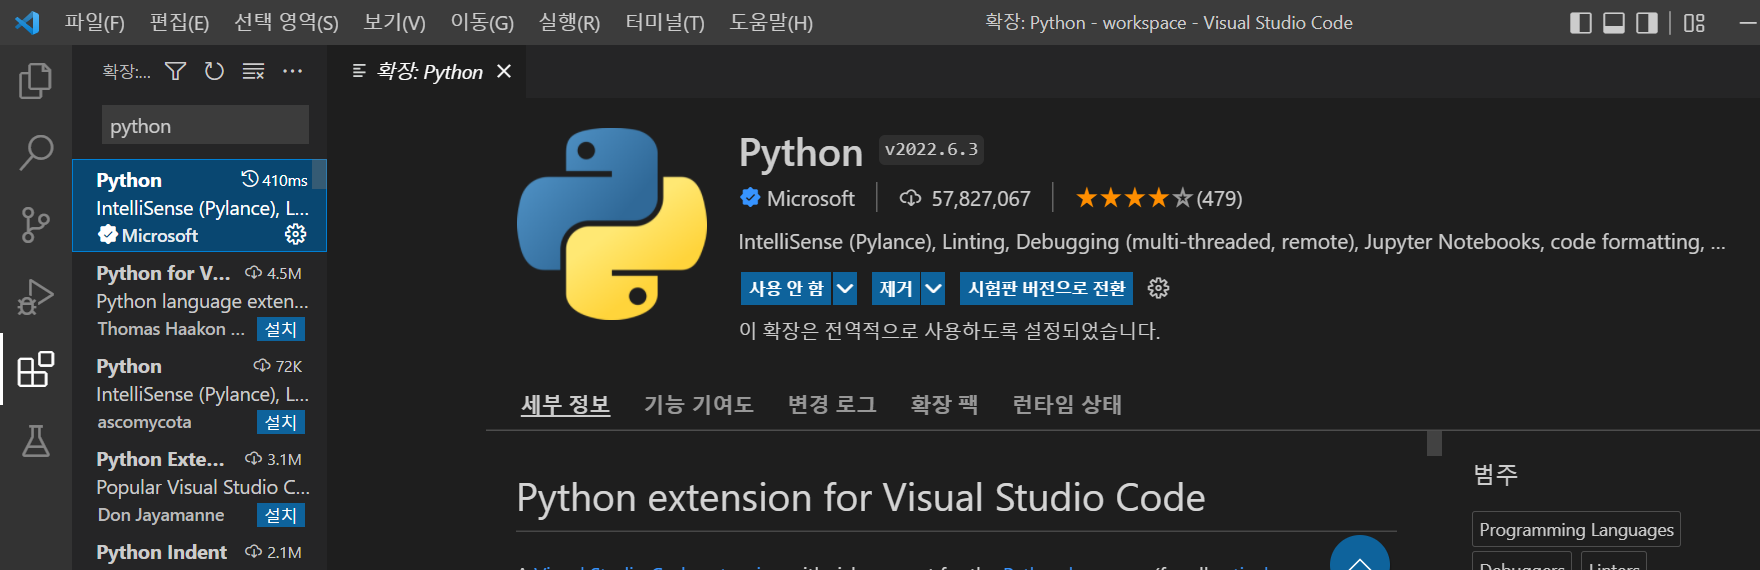Screen dimensions: 1760x570
Task: Open the Testing flask view
Action: pyautogui.click(x=36, y=441)
